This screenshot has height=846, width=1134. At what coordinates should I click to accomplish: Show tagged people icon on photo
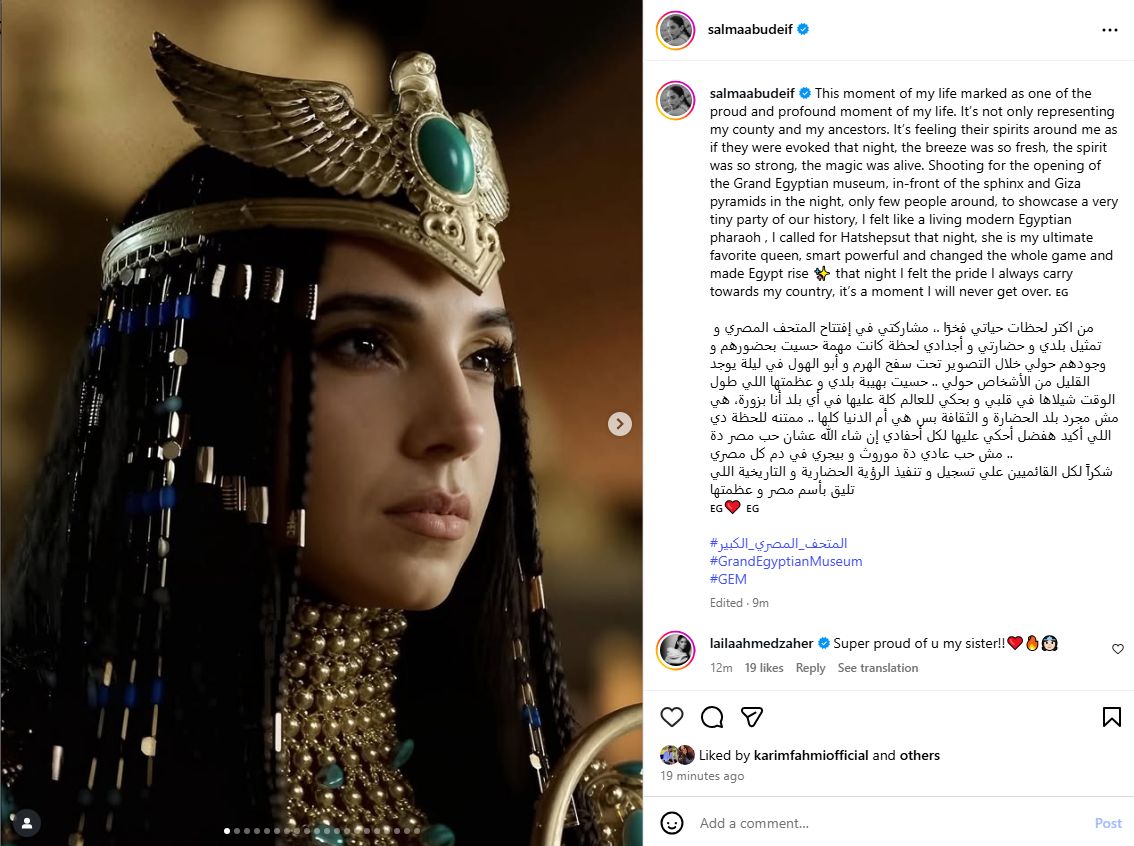27,823
